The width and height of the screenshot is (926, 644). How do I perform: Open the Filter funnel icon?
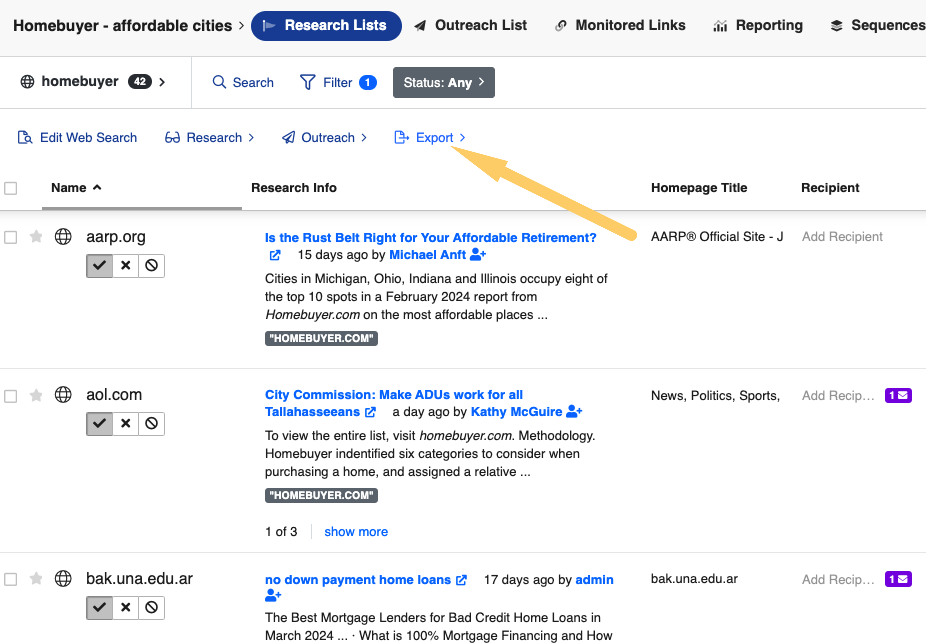pos(307,83)
